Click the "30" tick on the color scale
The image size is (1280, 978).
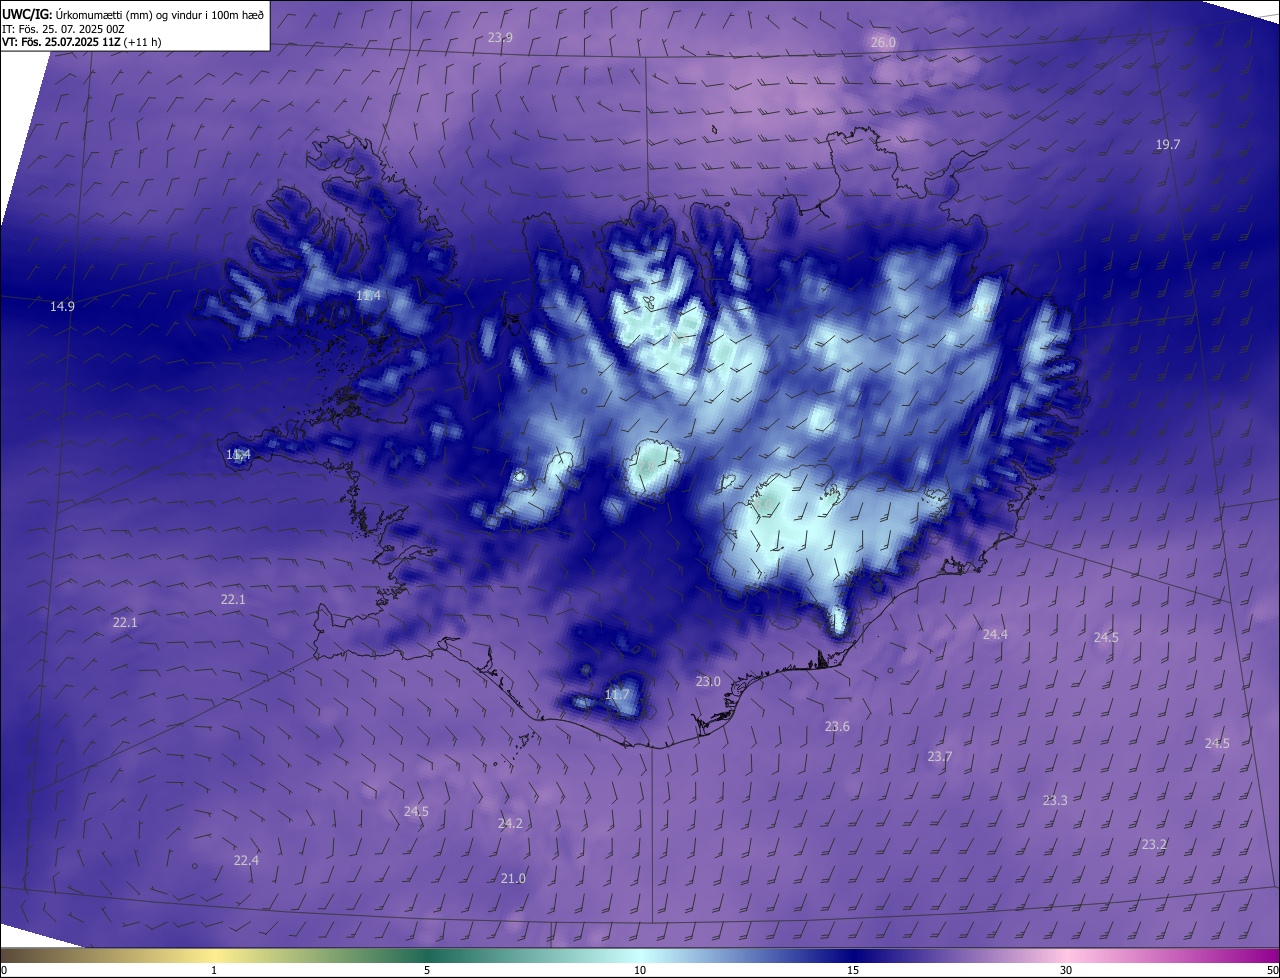coord(1066,970)
